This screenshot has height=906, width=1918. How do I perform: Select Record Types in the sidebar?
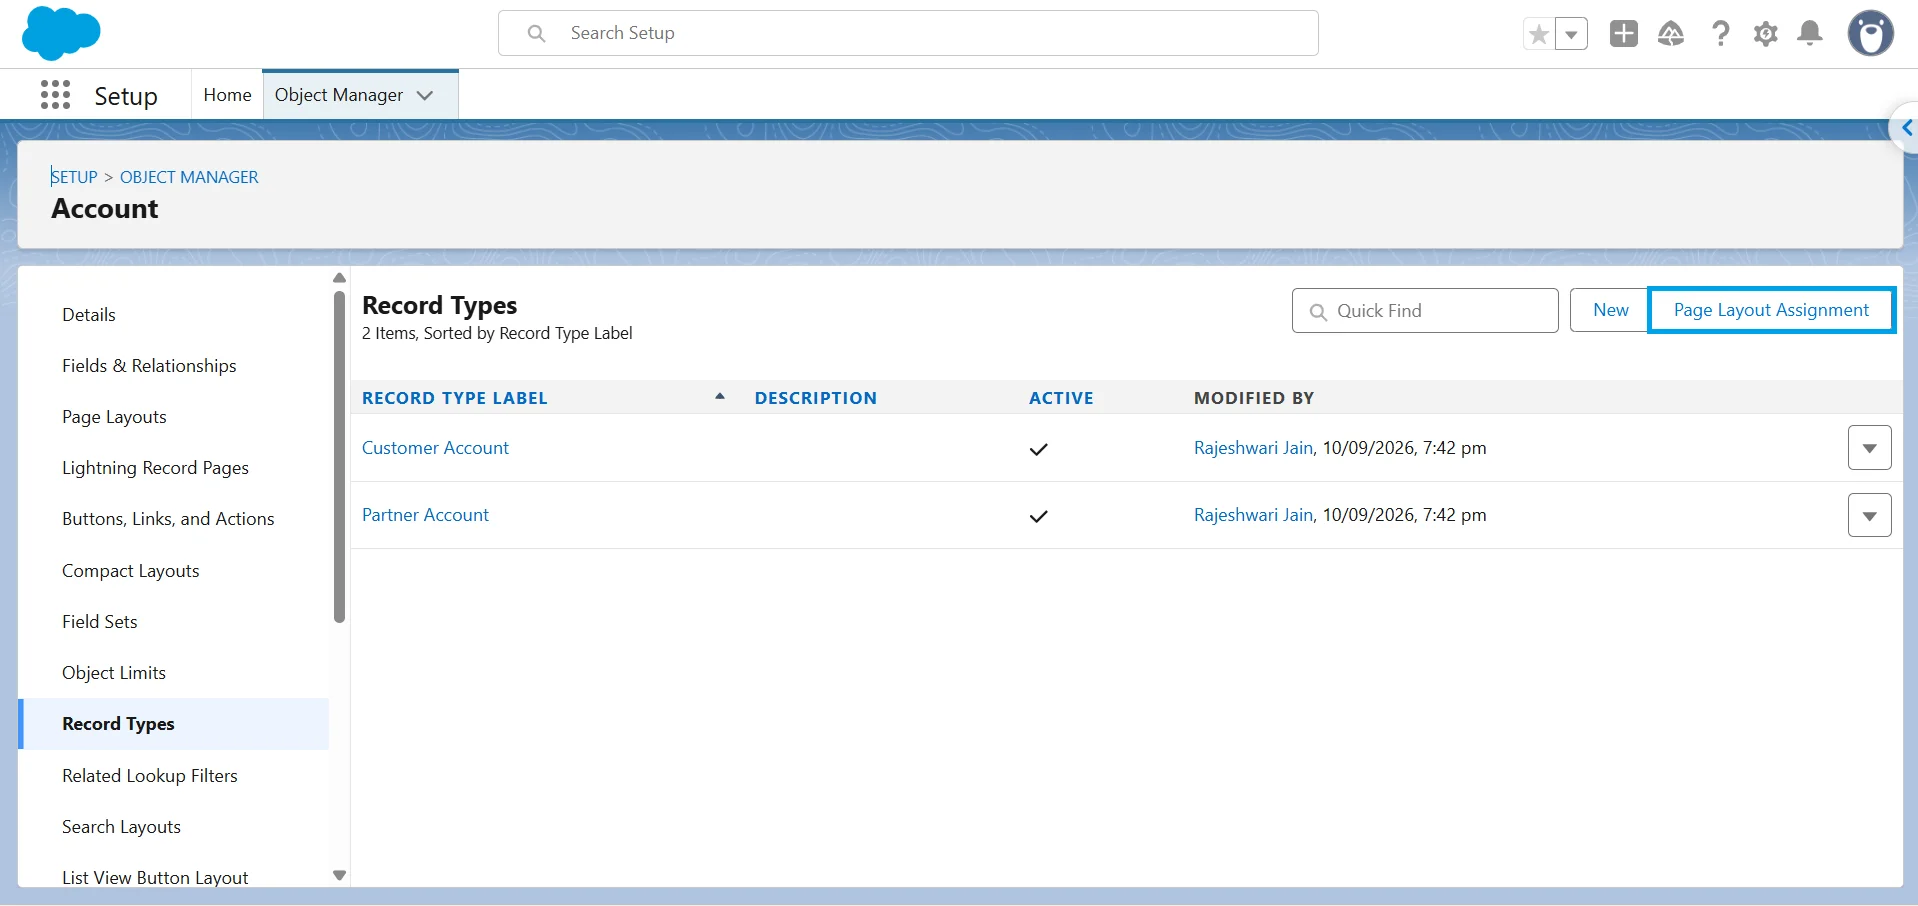173,724
